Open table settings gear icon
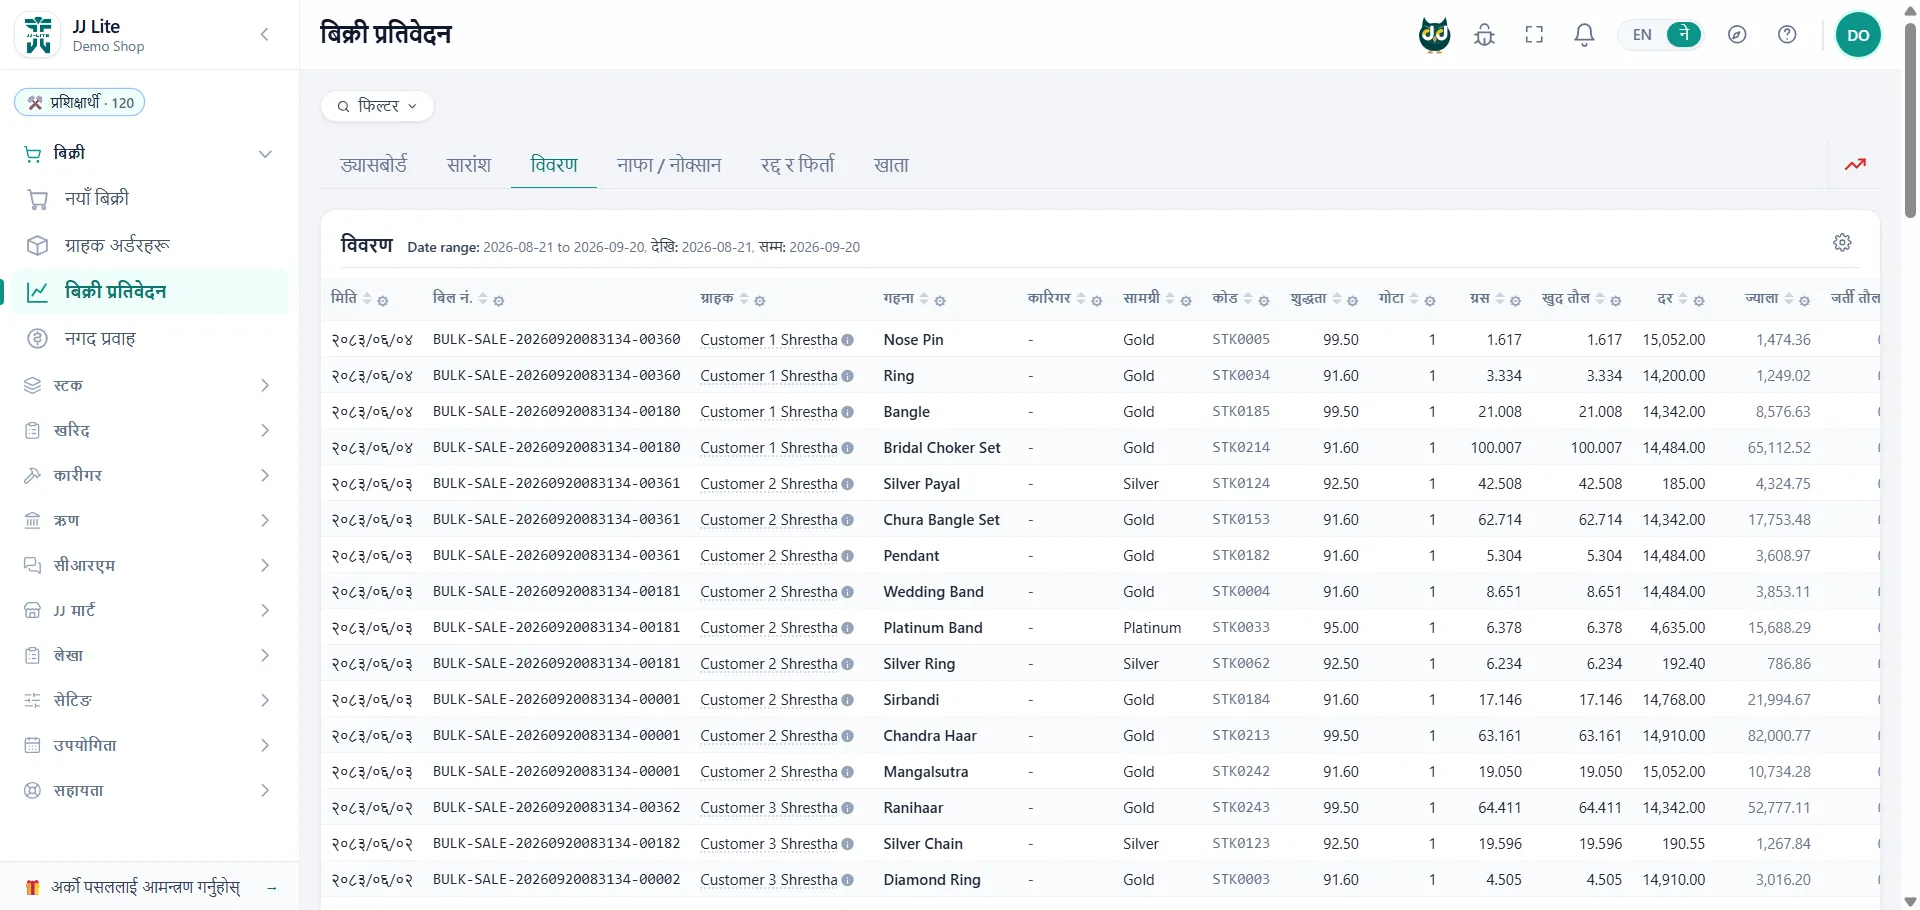Image resolution: width=1920 pixels, height=910 pixels. pos(1842,243)
